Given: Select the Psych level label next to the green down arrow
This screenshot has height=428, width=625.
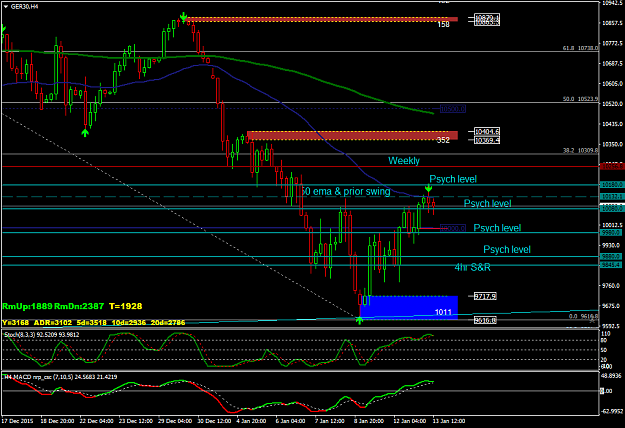Looking at the screenshot, I should tap(453, 179).
